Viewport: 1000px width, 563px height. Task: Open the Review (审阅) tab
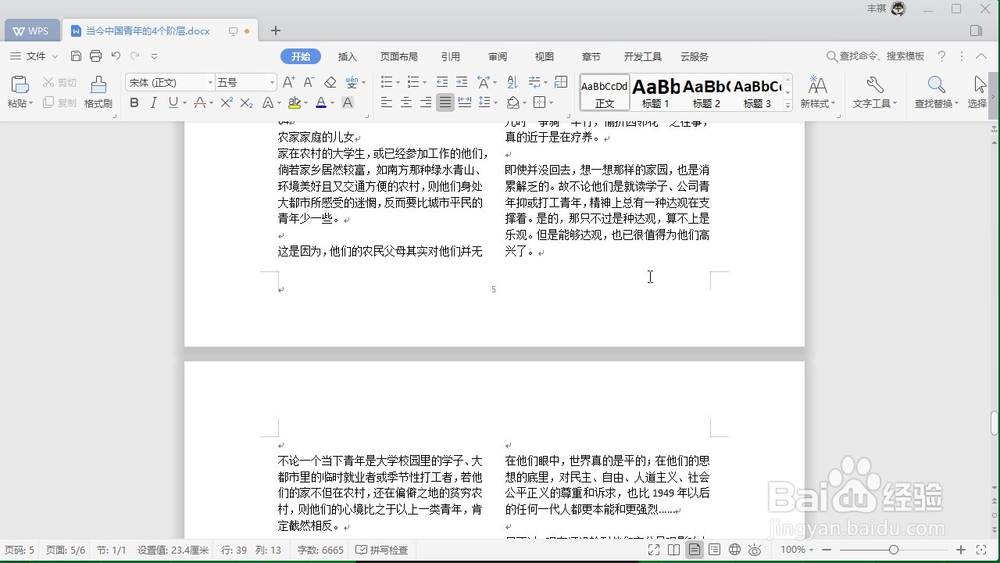tap(497, 56)
